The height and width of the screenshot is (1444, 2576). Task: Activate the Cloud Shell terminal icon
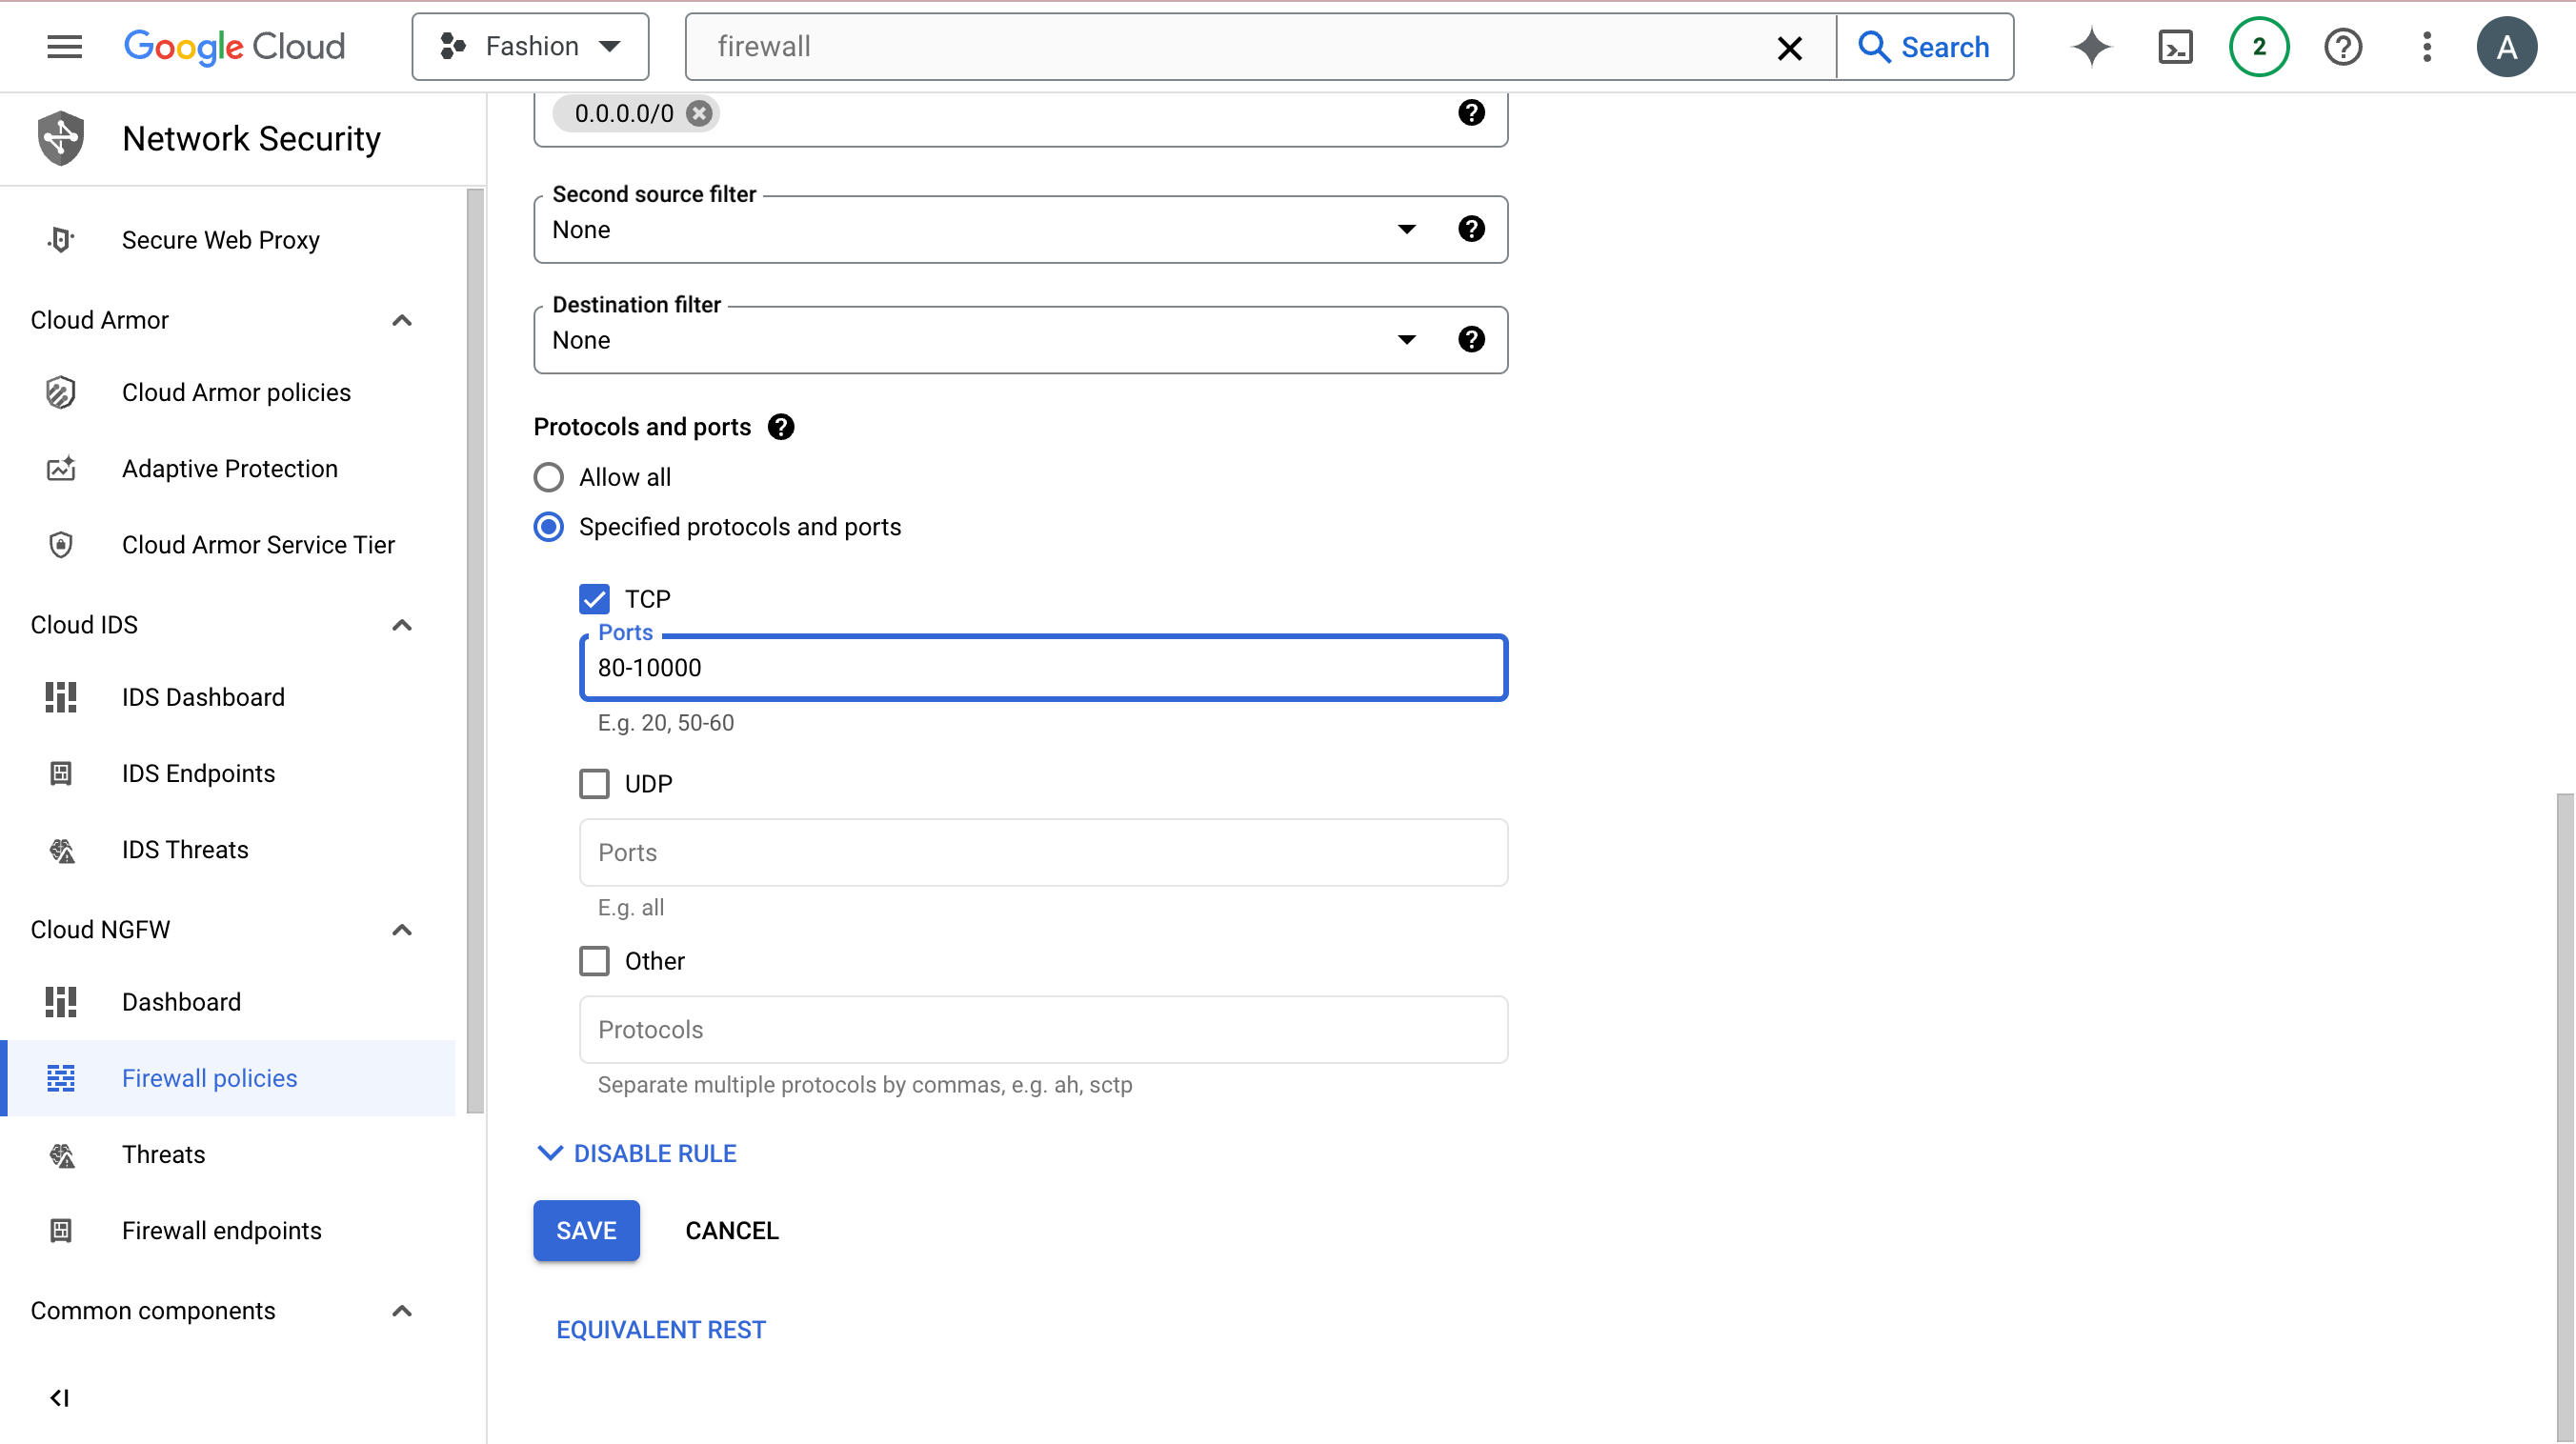tap(2175, 47)
